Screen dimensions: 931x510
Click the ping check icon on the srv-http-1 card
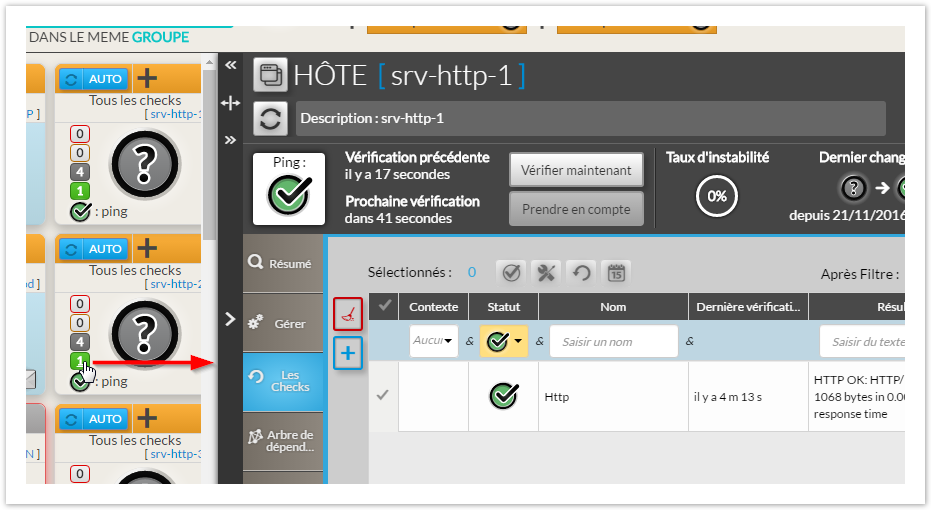tap(80, 211)
